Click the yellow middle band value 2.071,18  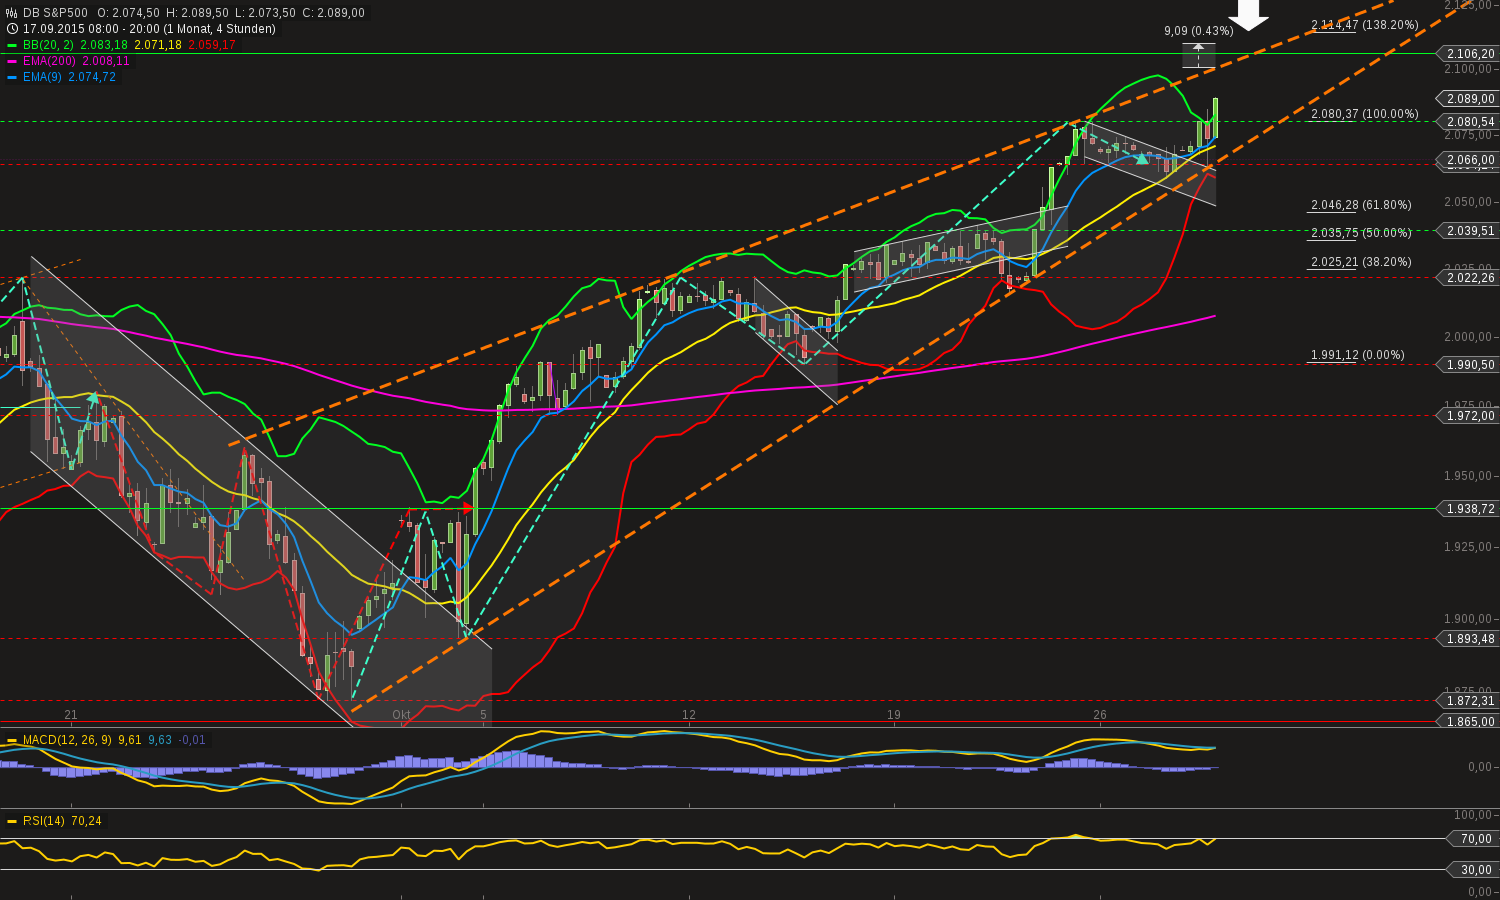[x=158, y=45]
